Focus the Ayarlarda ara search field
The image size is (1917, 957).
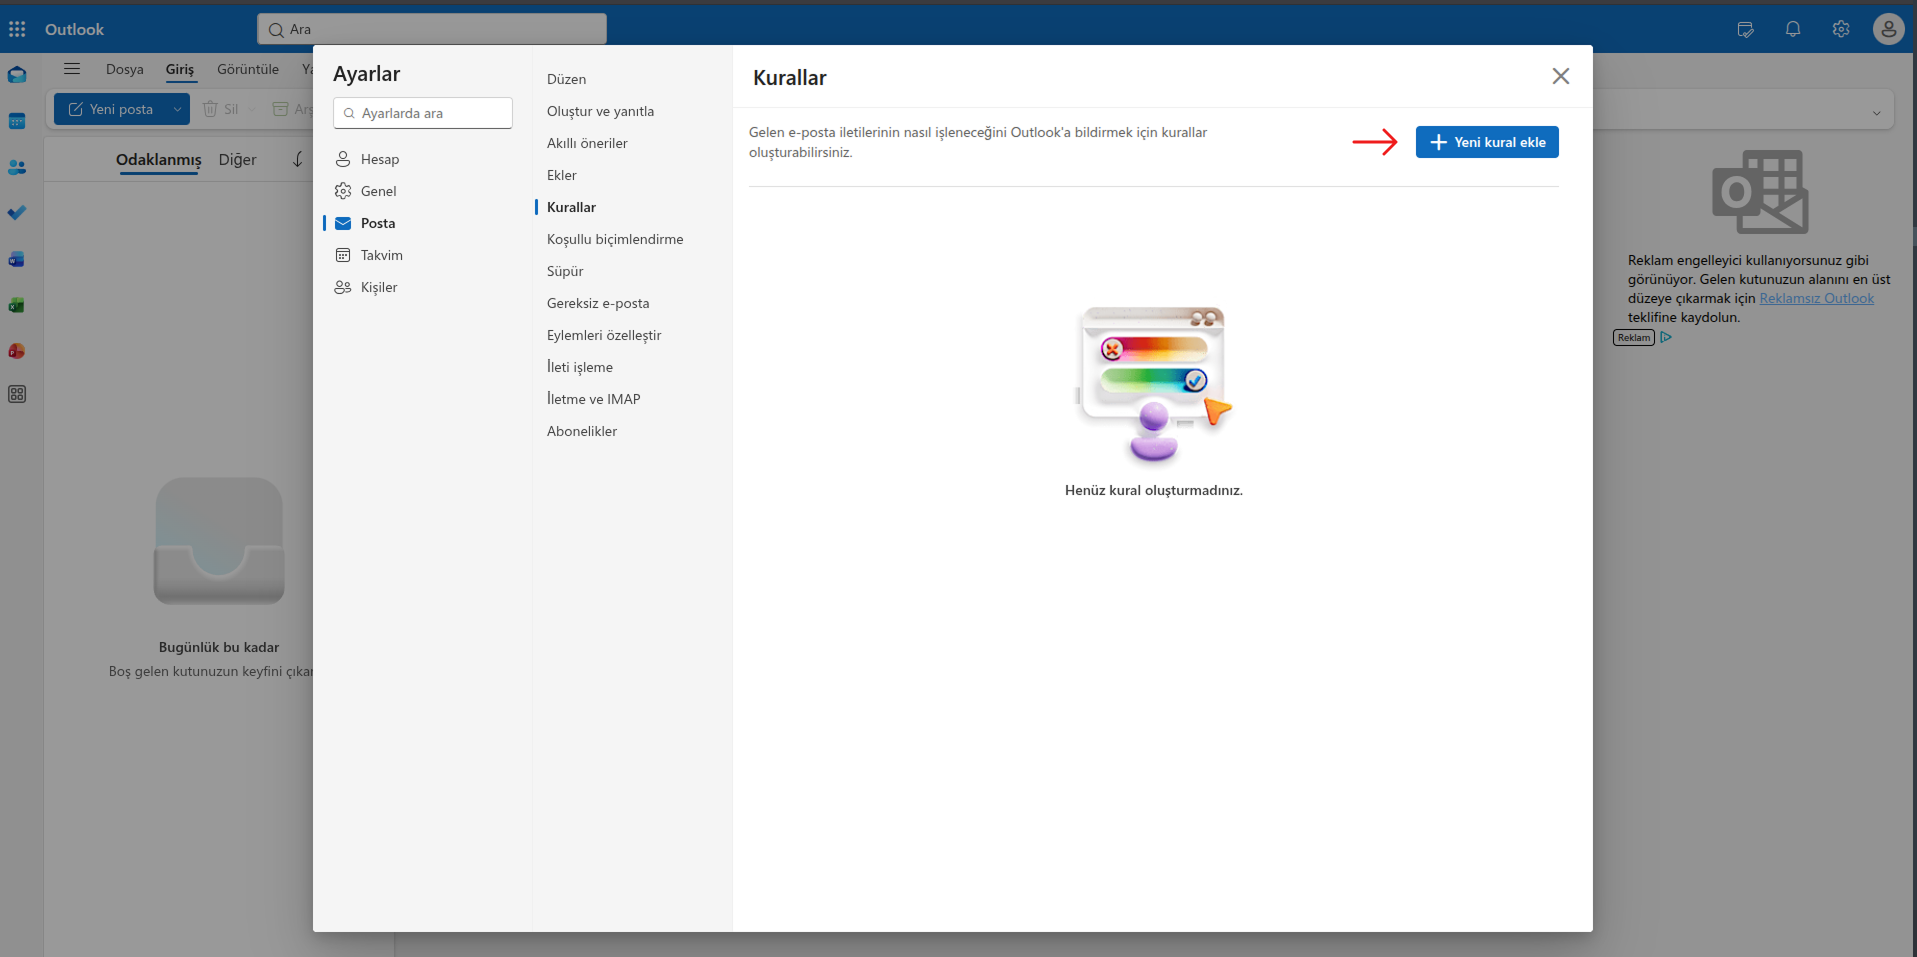pos(423,113)
